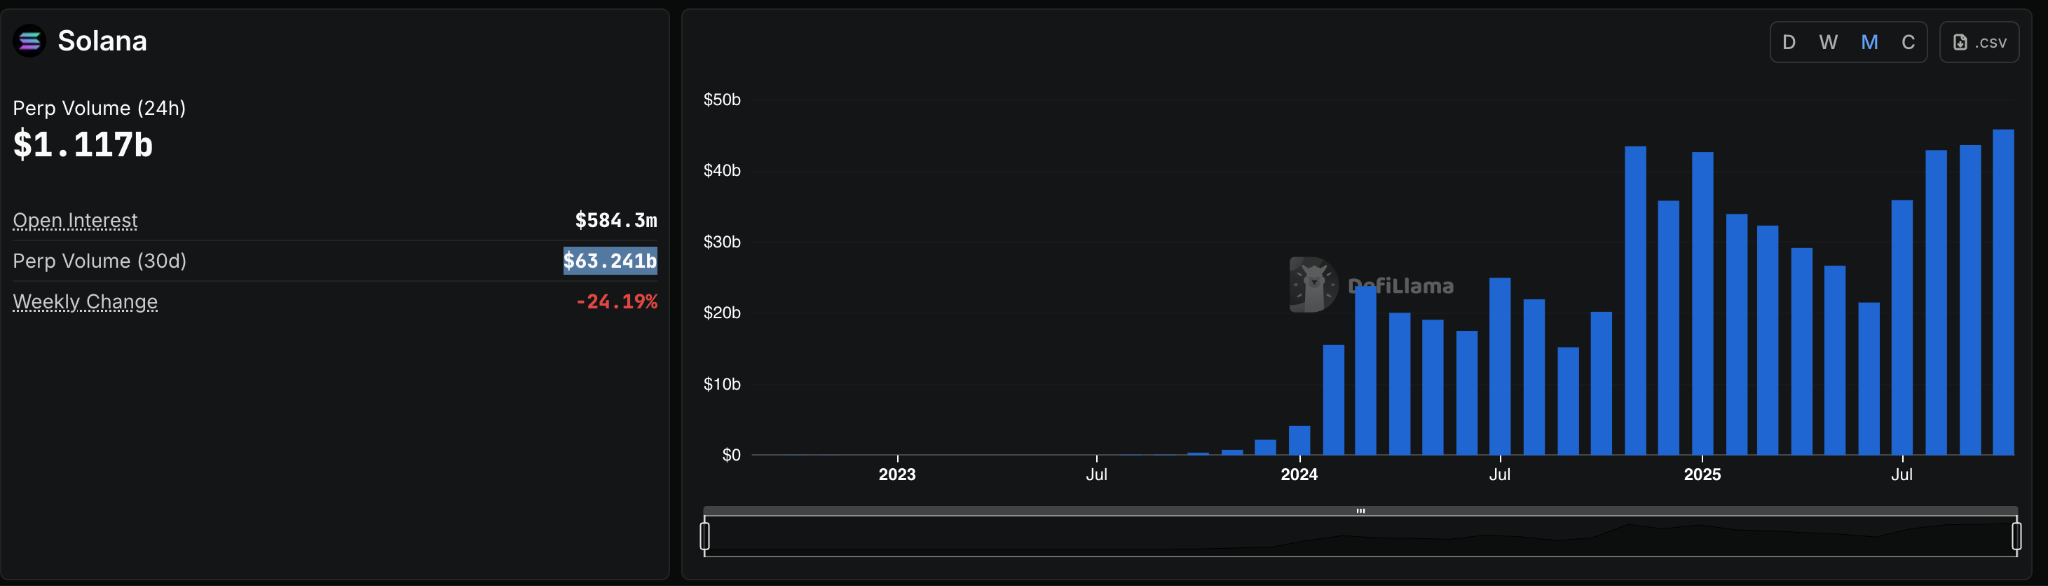Switch chart to Daily (D) view

click(1789, 42)
